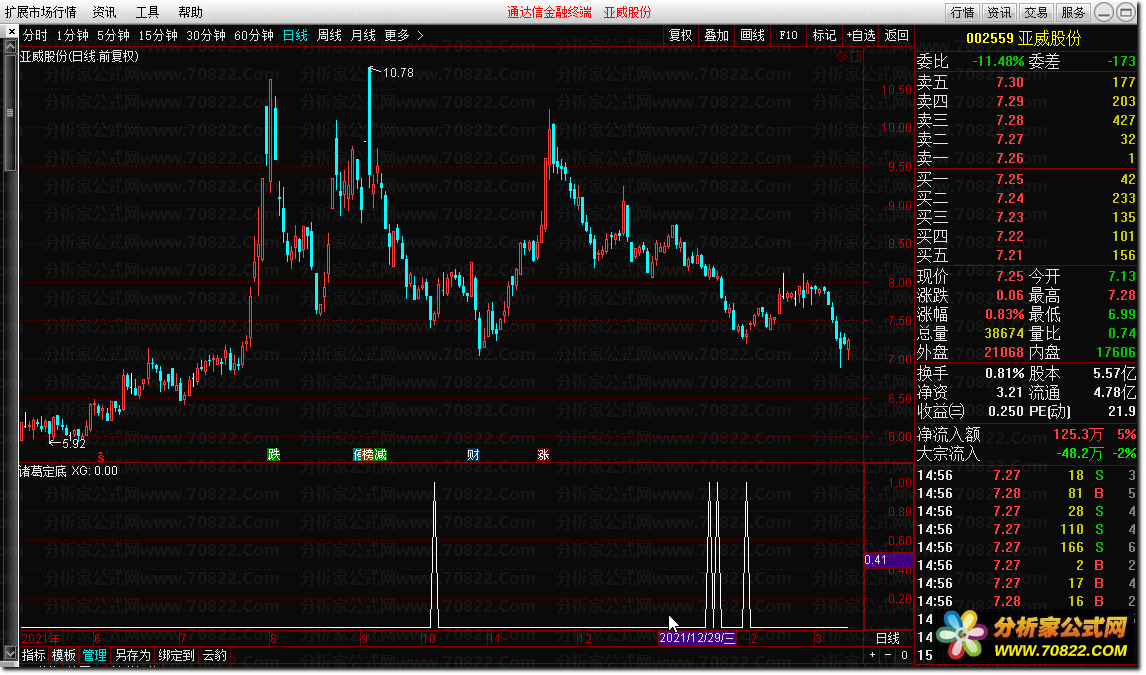Screen dimensions: 1146x675
Task: Click the 亚威股份(日线.前复权) chart title
Action: [x=78, y=56]
